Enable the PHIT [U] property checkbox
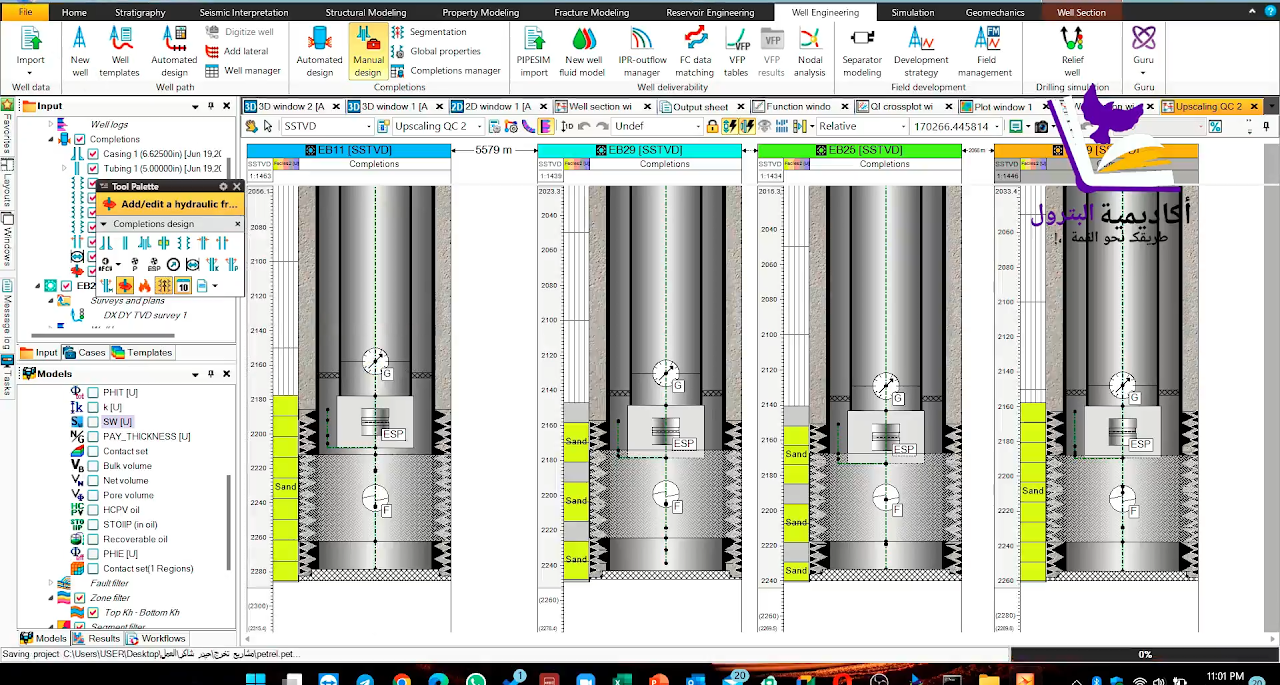Screen dimensions: 1280x685 (93, 393)
